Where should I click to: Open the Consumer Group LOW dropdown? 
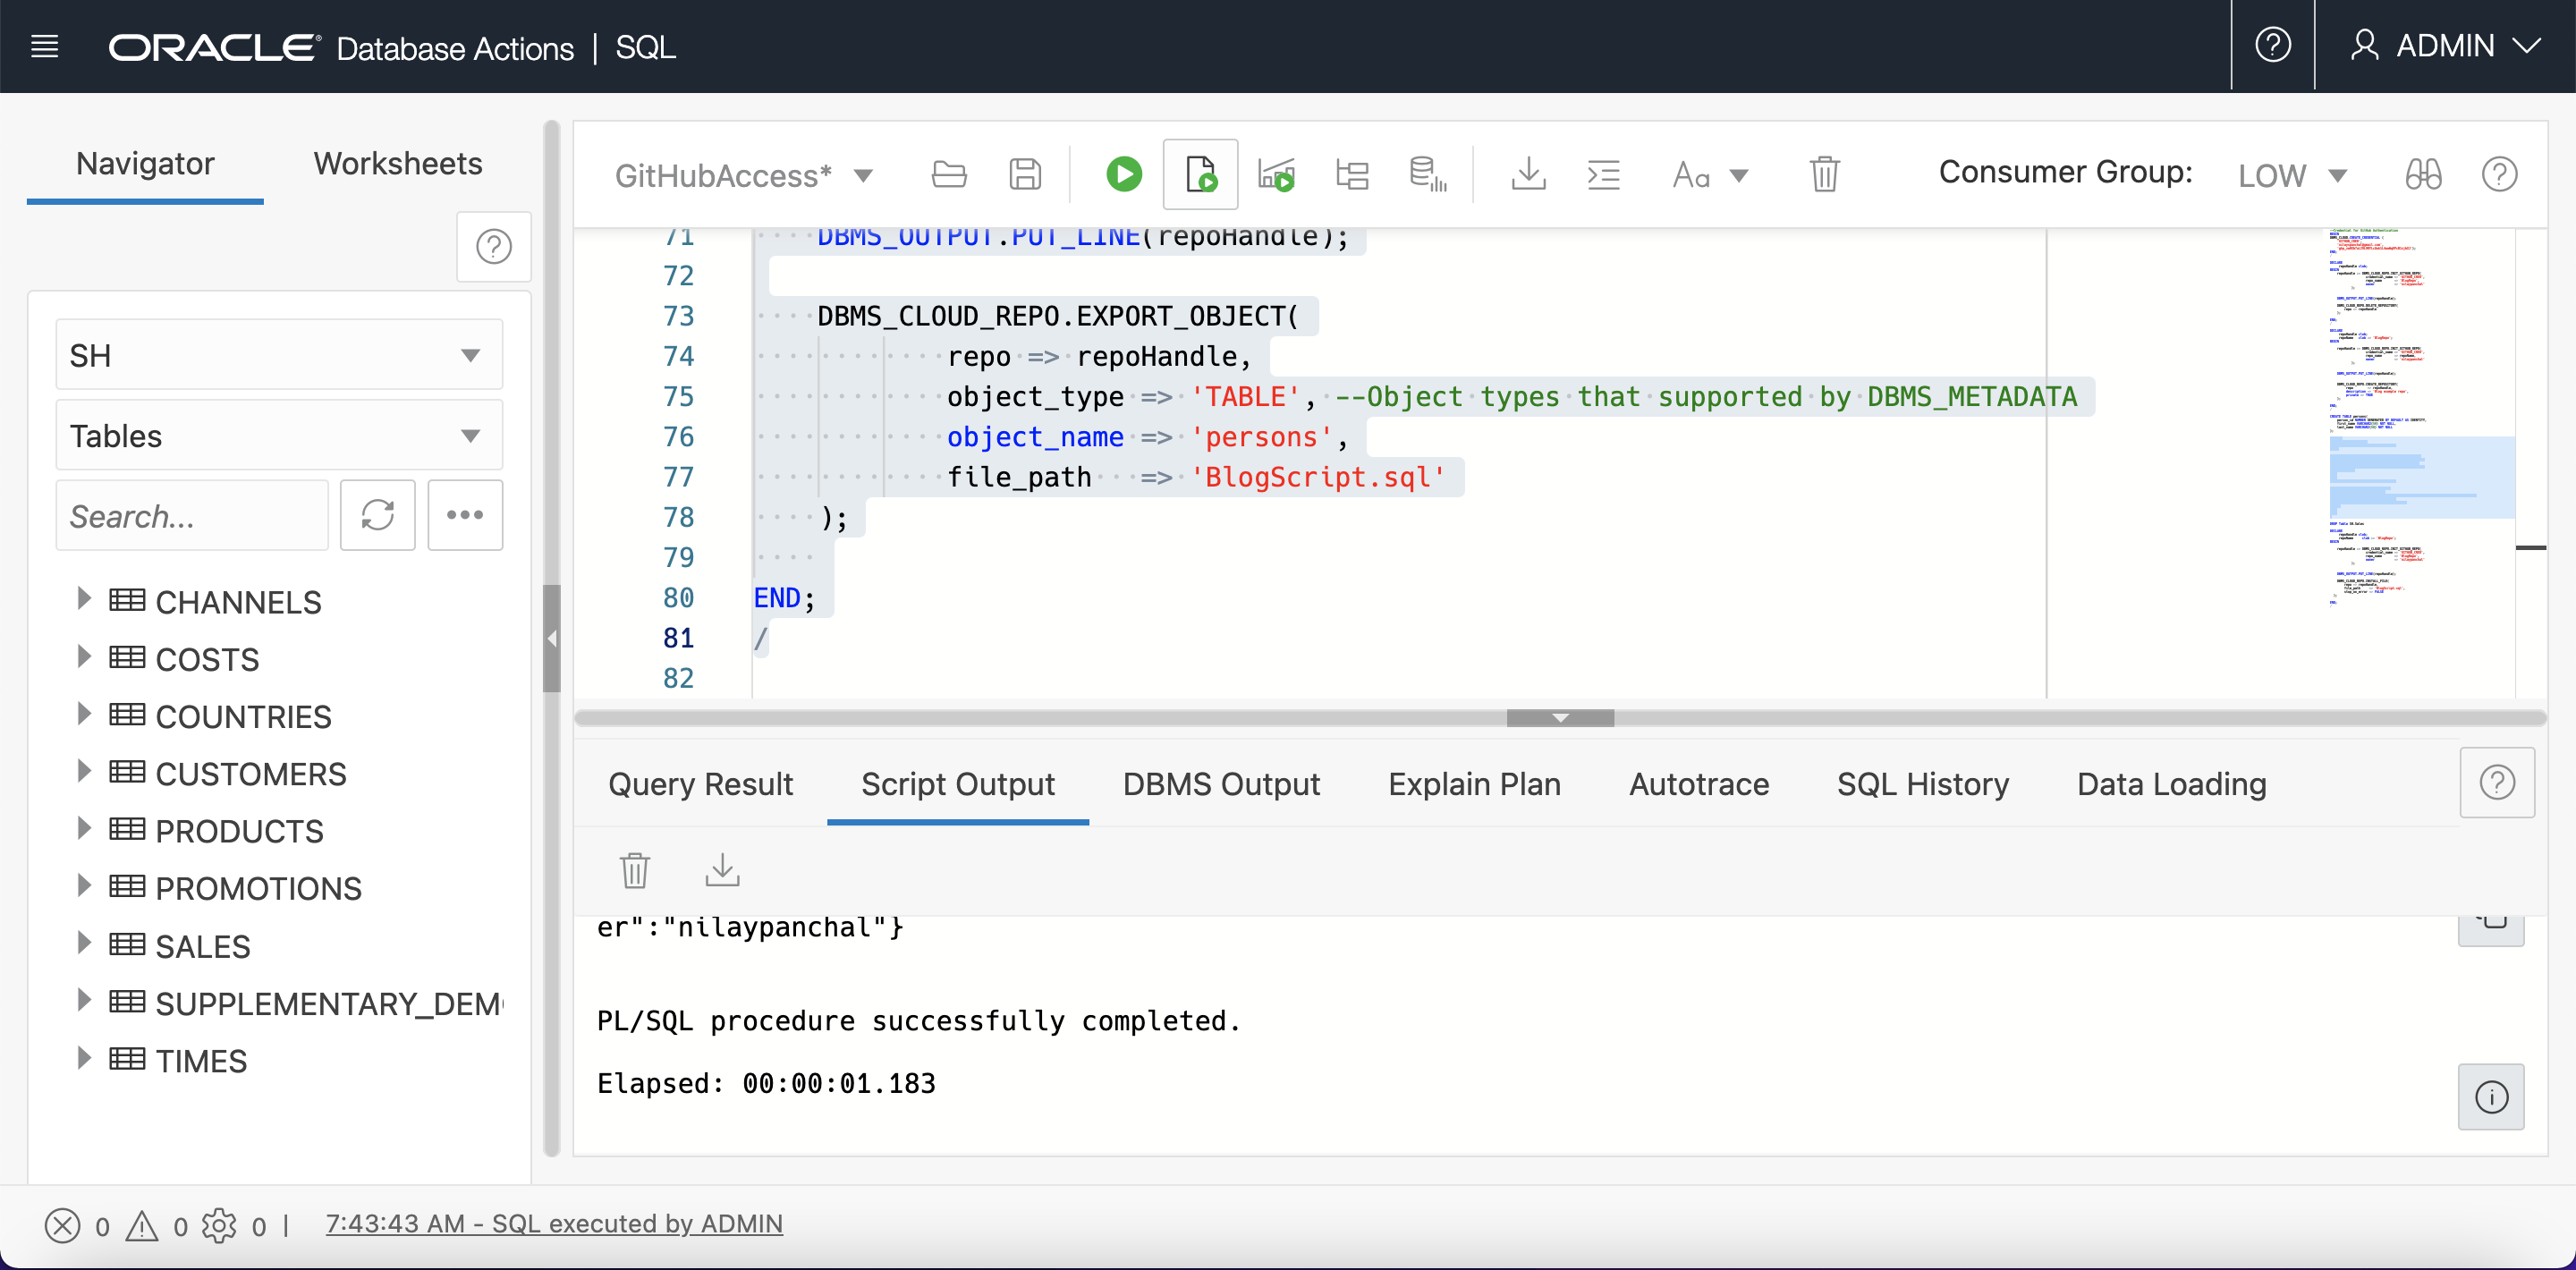click(x=2291, y=176)
